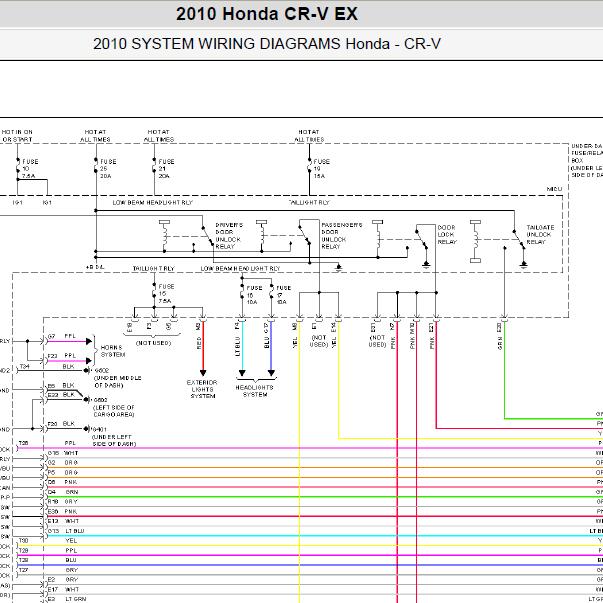Select the 'E13 WHT' wire label
This screenshot has width=603, height=603.
pos(63,521)
